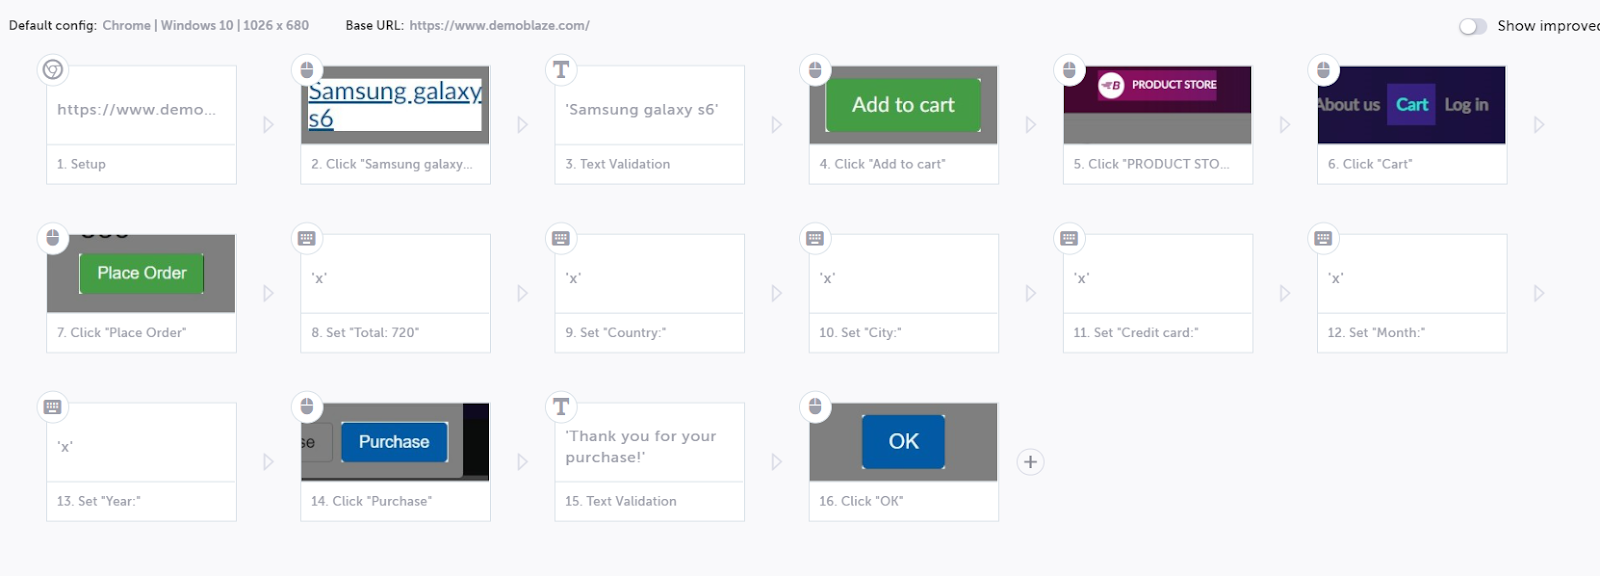
Task: Click mouse icon on step 2 Samsung galaxy
Action: (x=307, y=70)
